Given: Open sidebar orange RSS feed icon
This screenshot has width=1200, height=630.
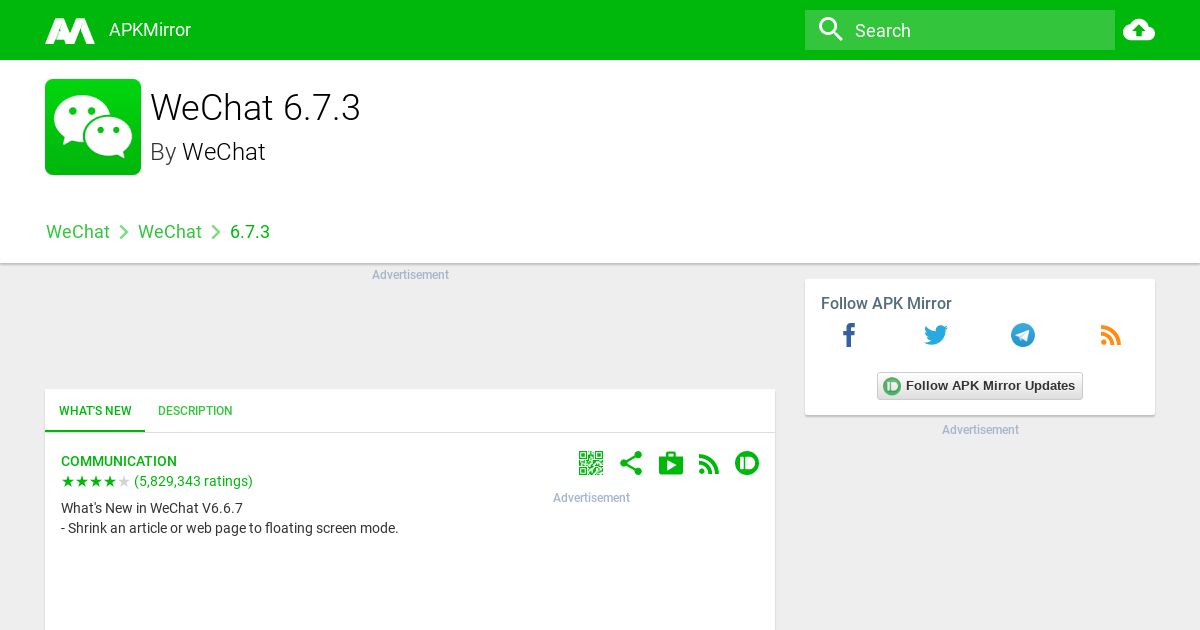Looking at the screenshot, I should 1110,335.
